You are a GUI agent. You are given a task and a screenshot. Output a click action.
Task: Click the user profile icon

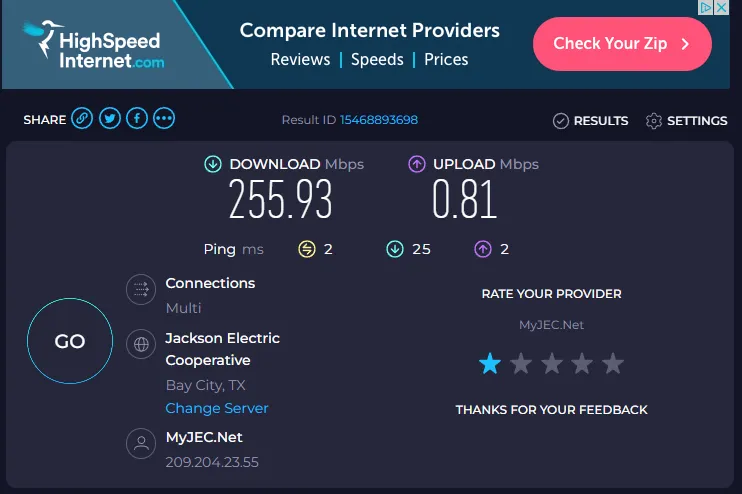[141, 443]
